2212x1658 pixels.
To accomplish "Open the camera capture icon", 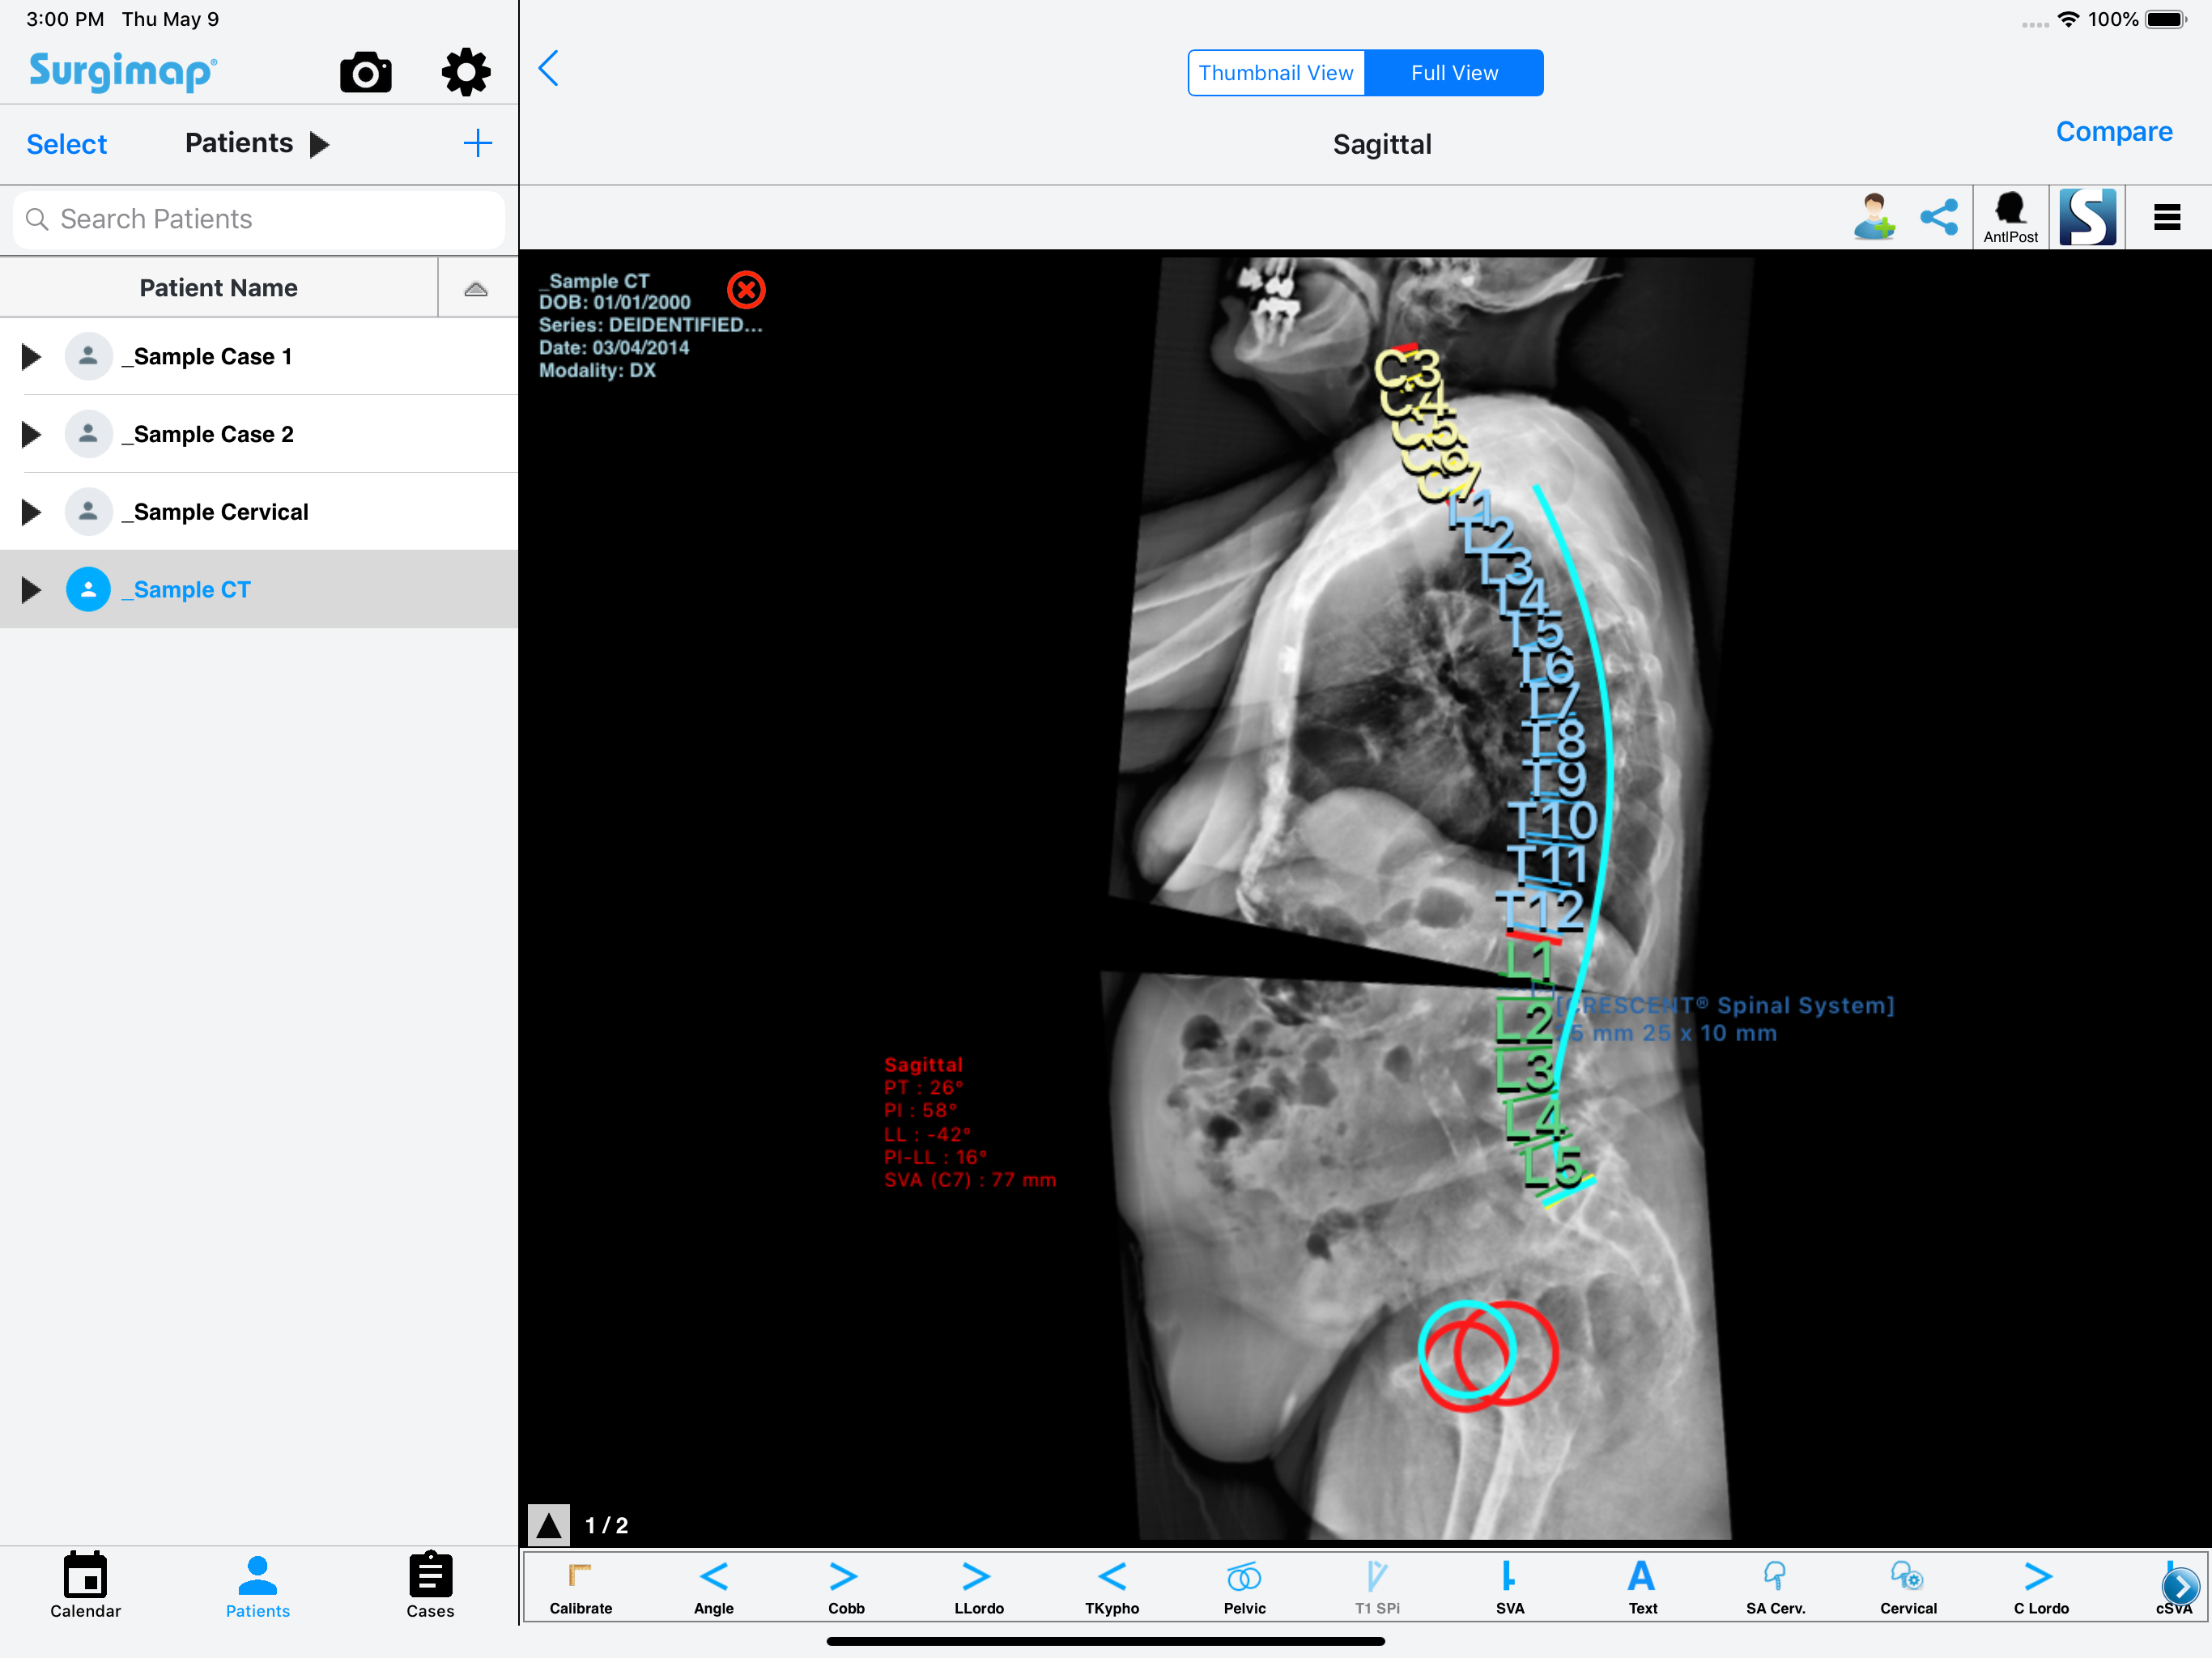I will coord(365,73).
